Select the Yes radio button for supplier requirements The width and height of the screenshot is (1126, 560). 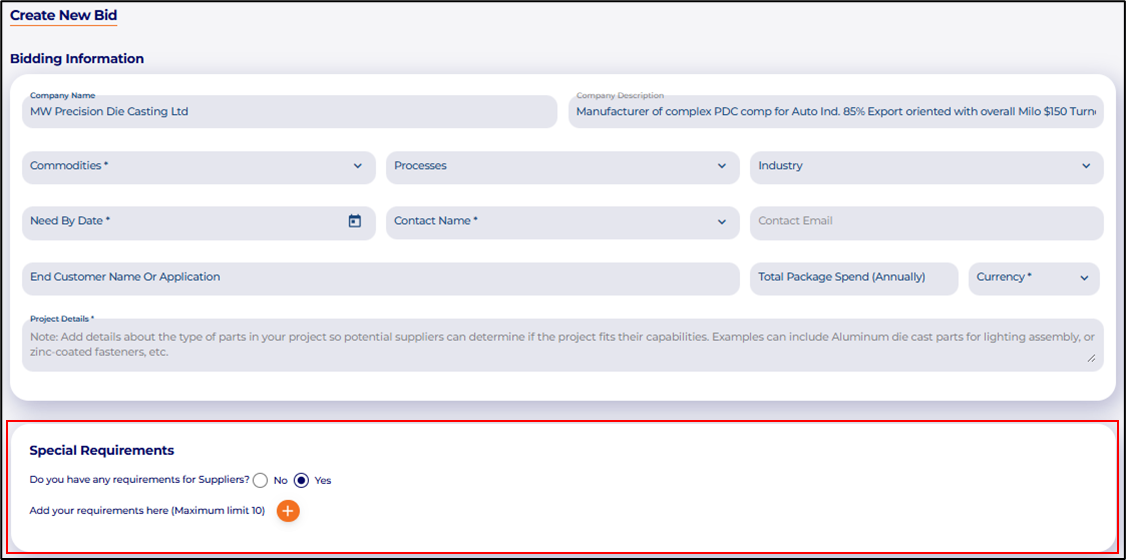pyautogui.click(x=301, y=480)
